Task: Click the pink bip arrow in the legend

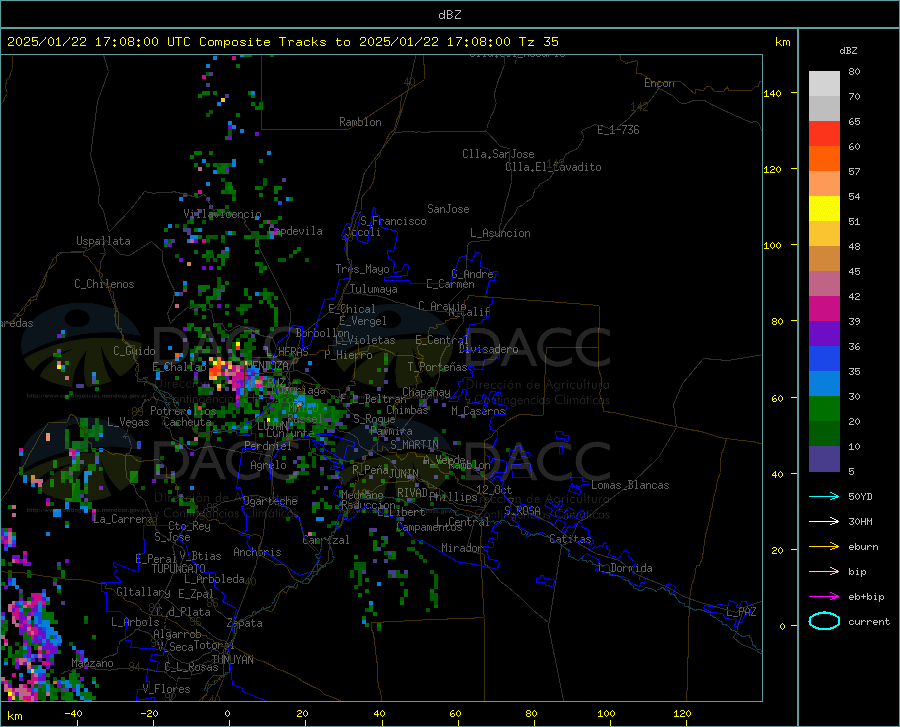Action: pos(824,572)
